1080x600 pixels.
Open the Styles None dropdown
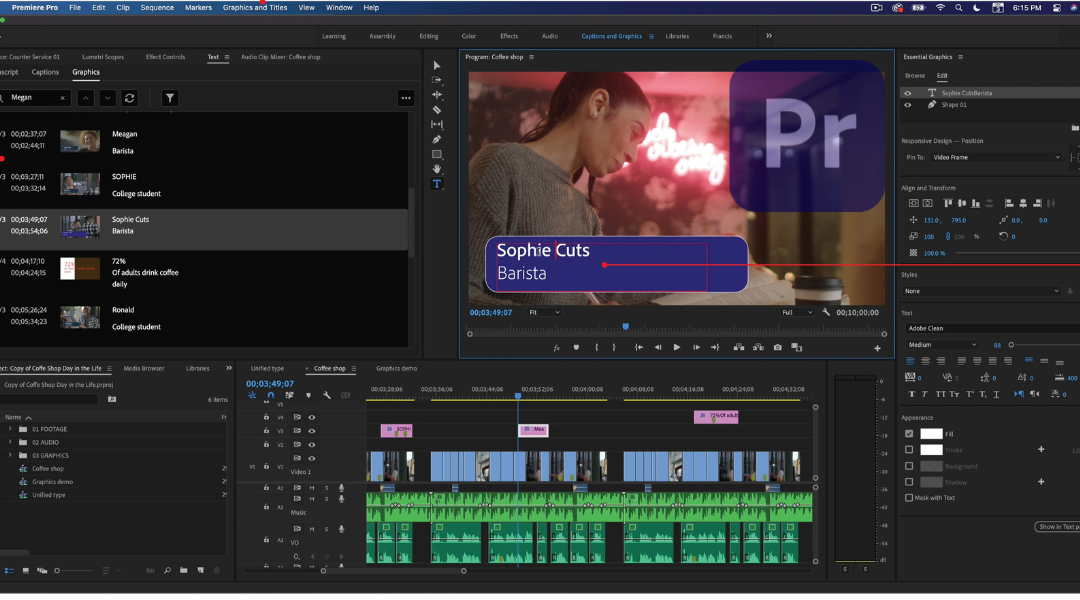(982, 291)
